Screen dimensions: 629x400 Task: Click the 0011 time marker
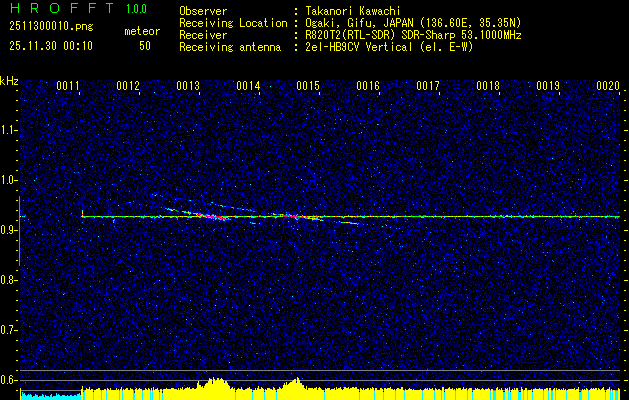(68, 87)
